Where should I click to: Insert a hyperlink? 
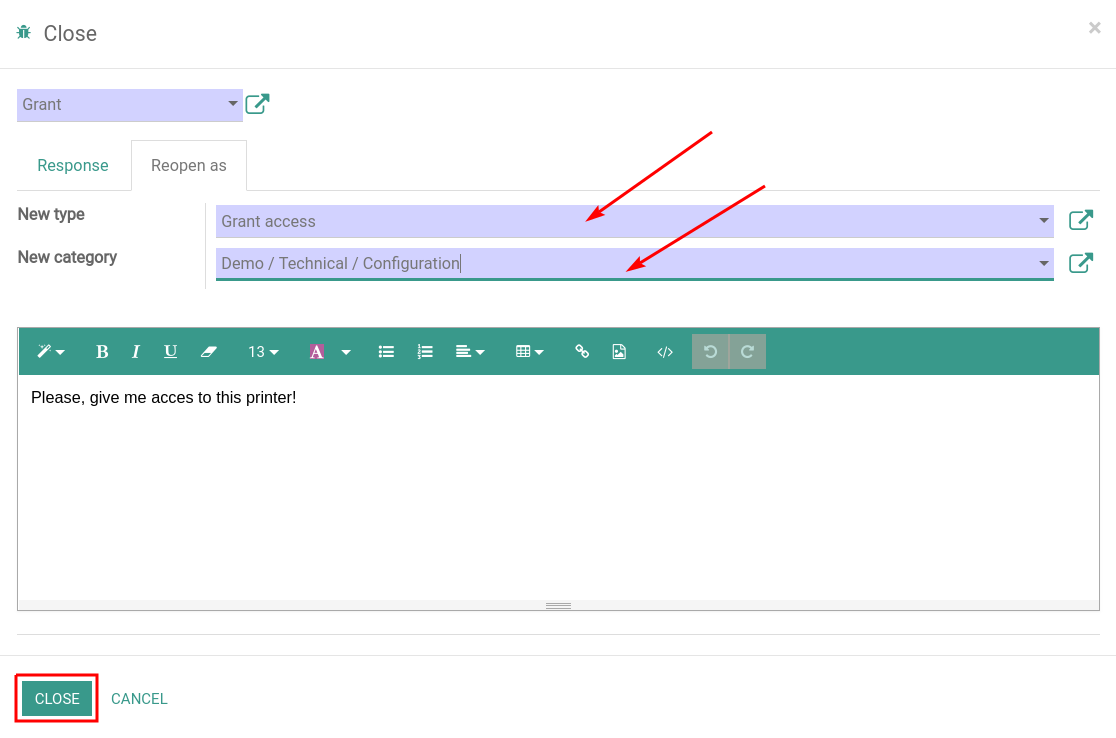tap(582, 352)
